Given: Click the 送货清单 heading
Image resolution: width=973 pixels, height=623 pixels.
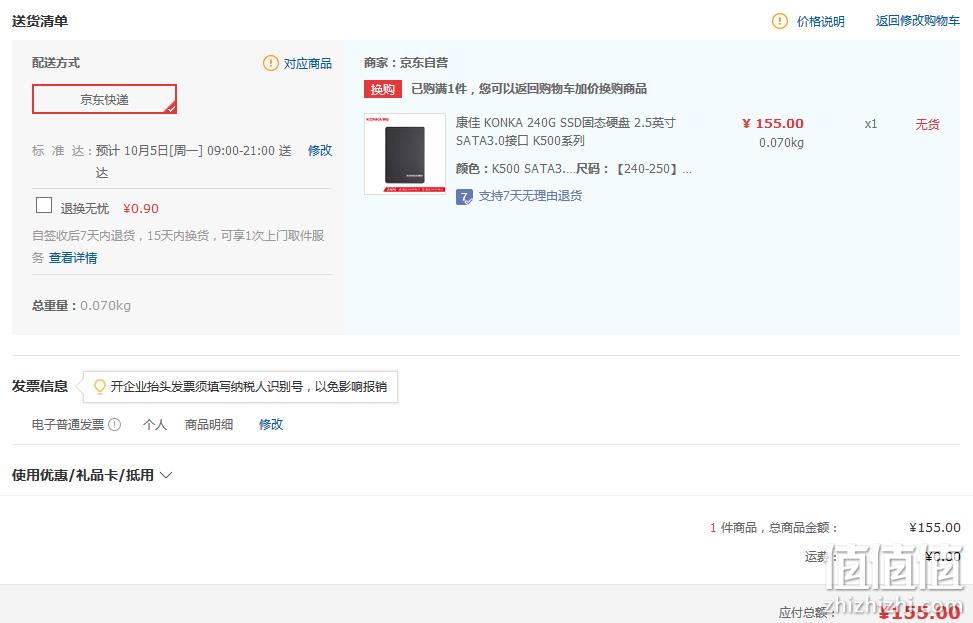Looking at the screenshot, I should point(40,21).
